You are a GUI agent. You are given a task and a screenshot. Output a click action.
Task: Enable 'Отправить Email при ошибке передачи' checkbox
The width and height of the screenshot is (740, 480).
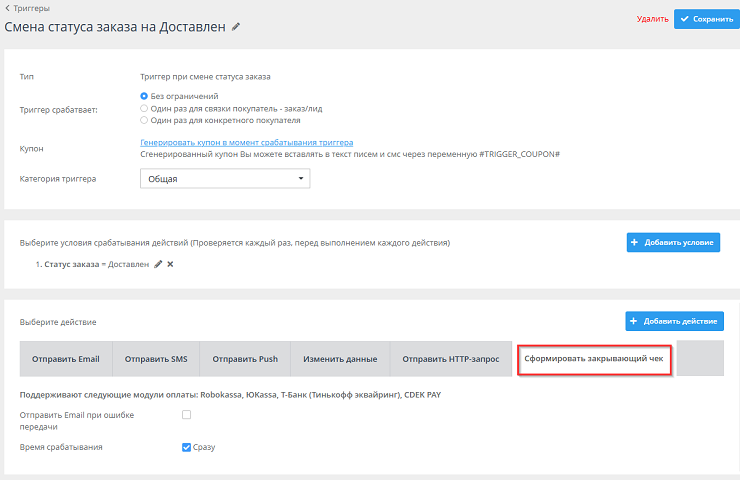186,415
